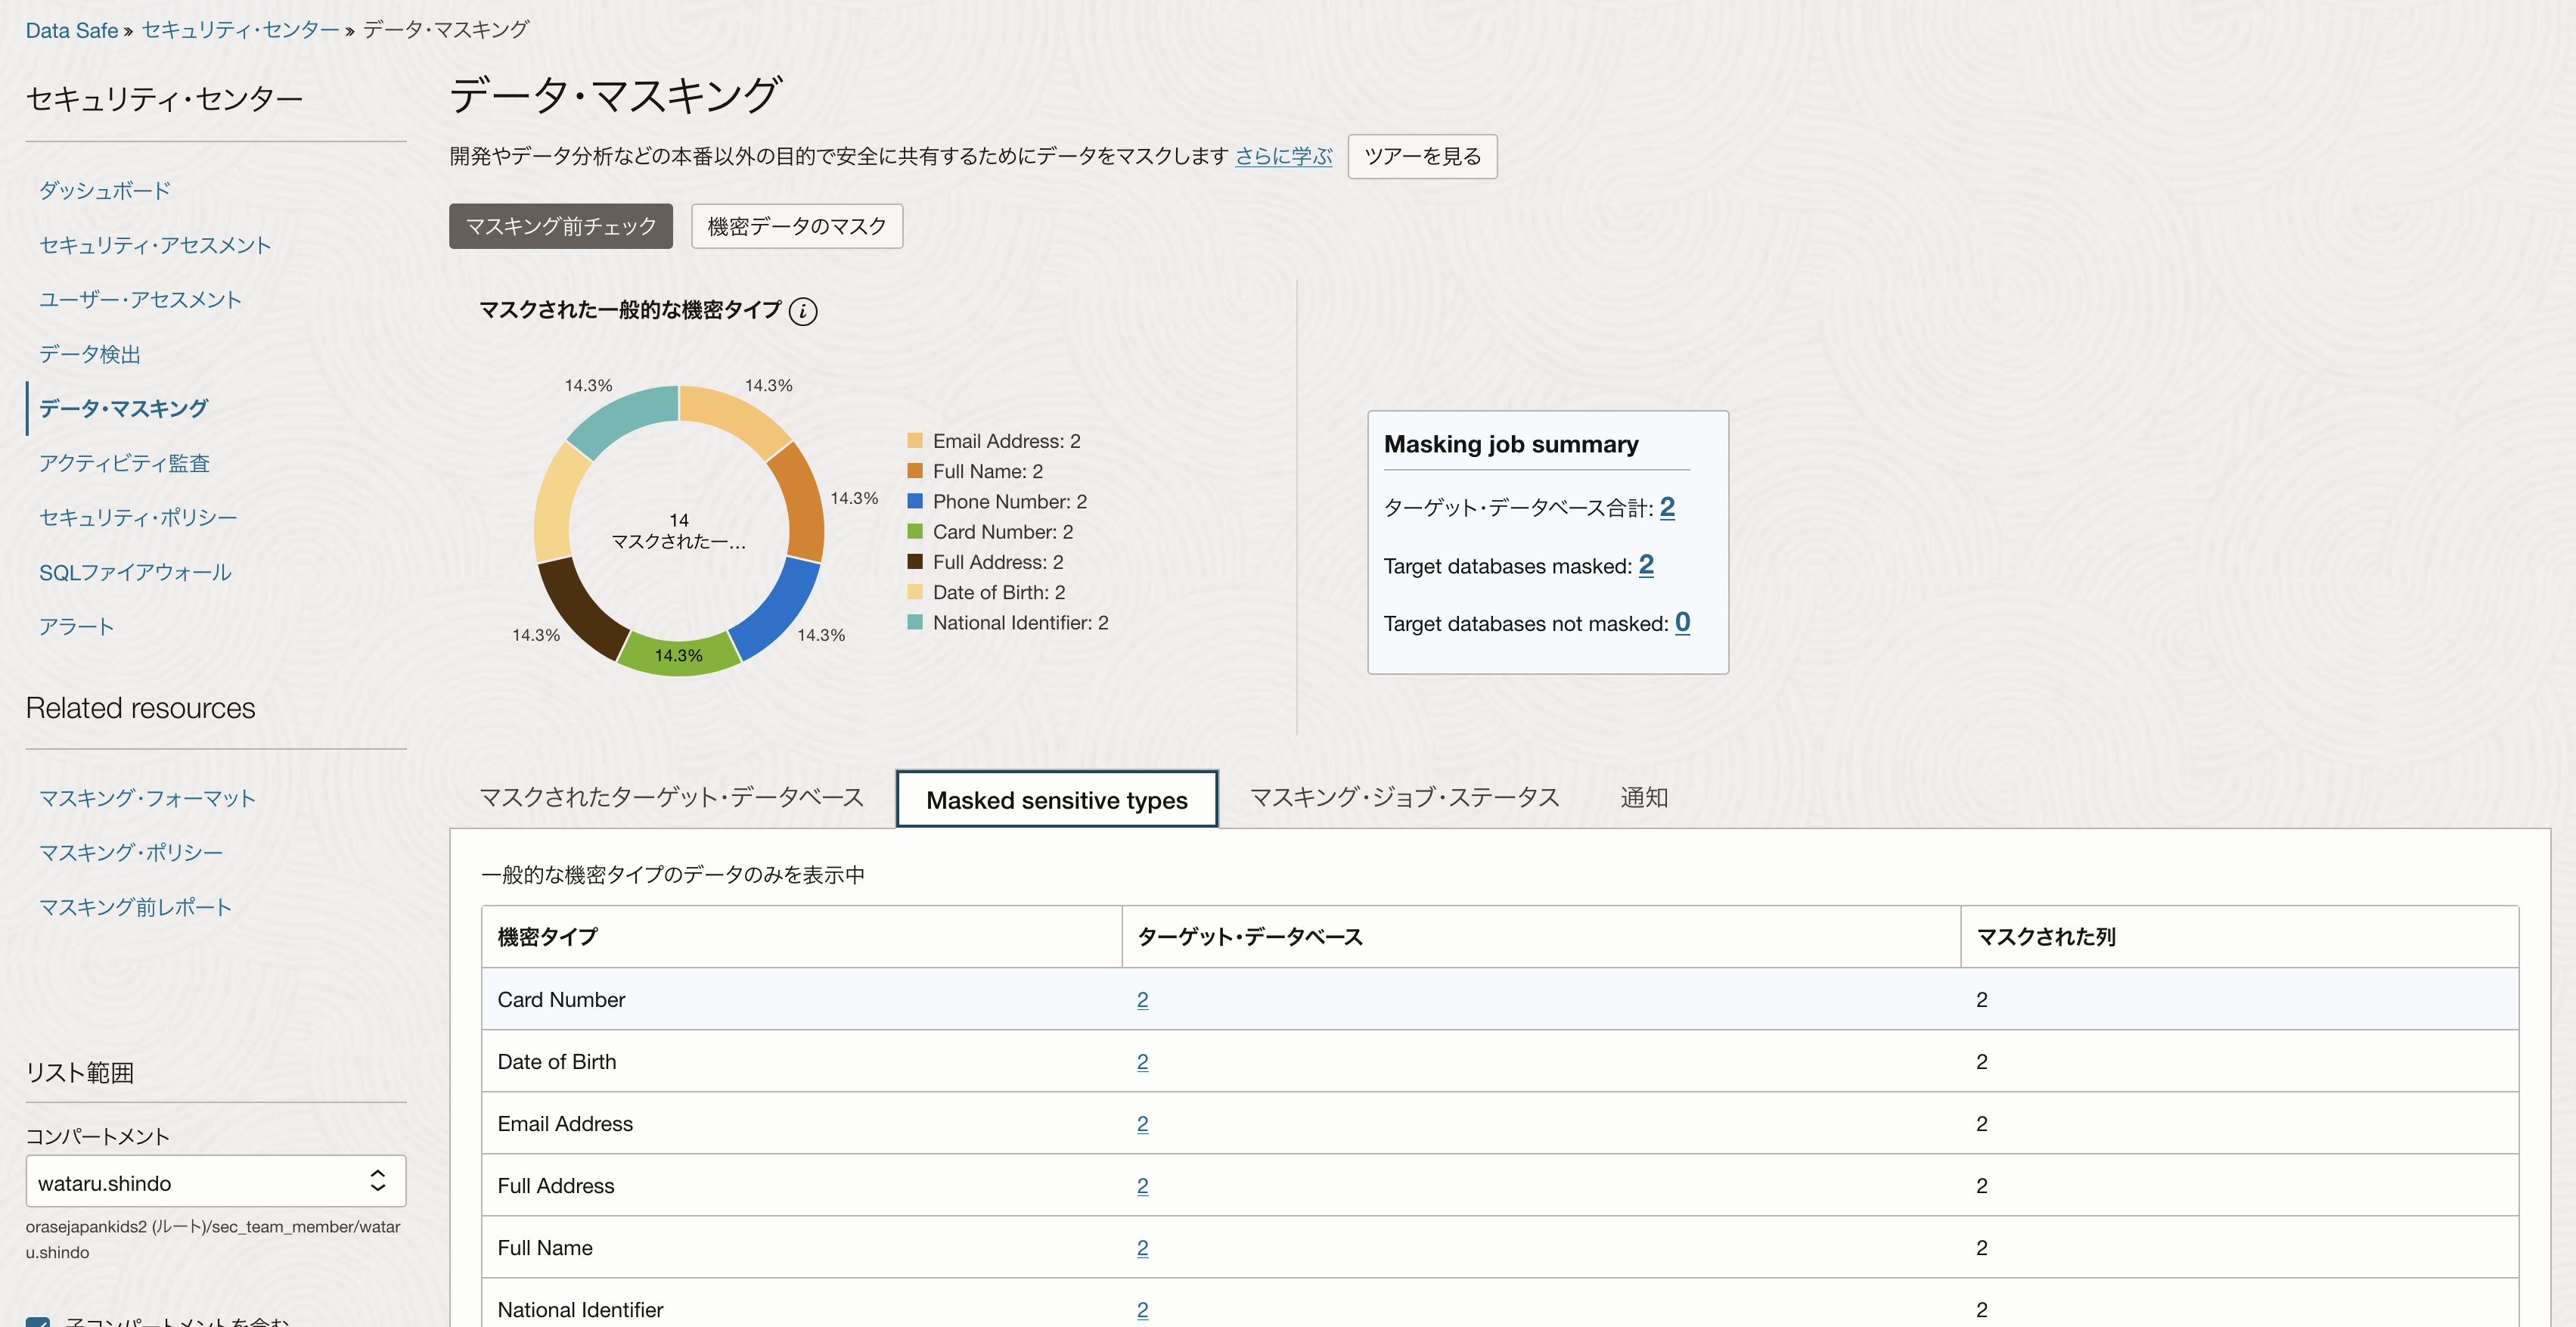Click the info icon beside masked sensitive types heading

[x=802, y=311]
